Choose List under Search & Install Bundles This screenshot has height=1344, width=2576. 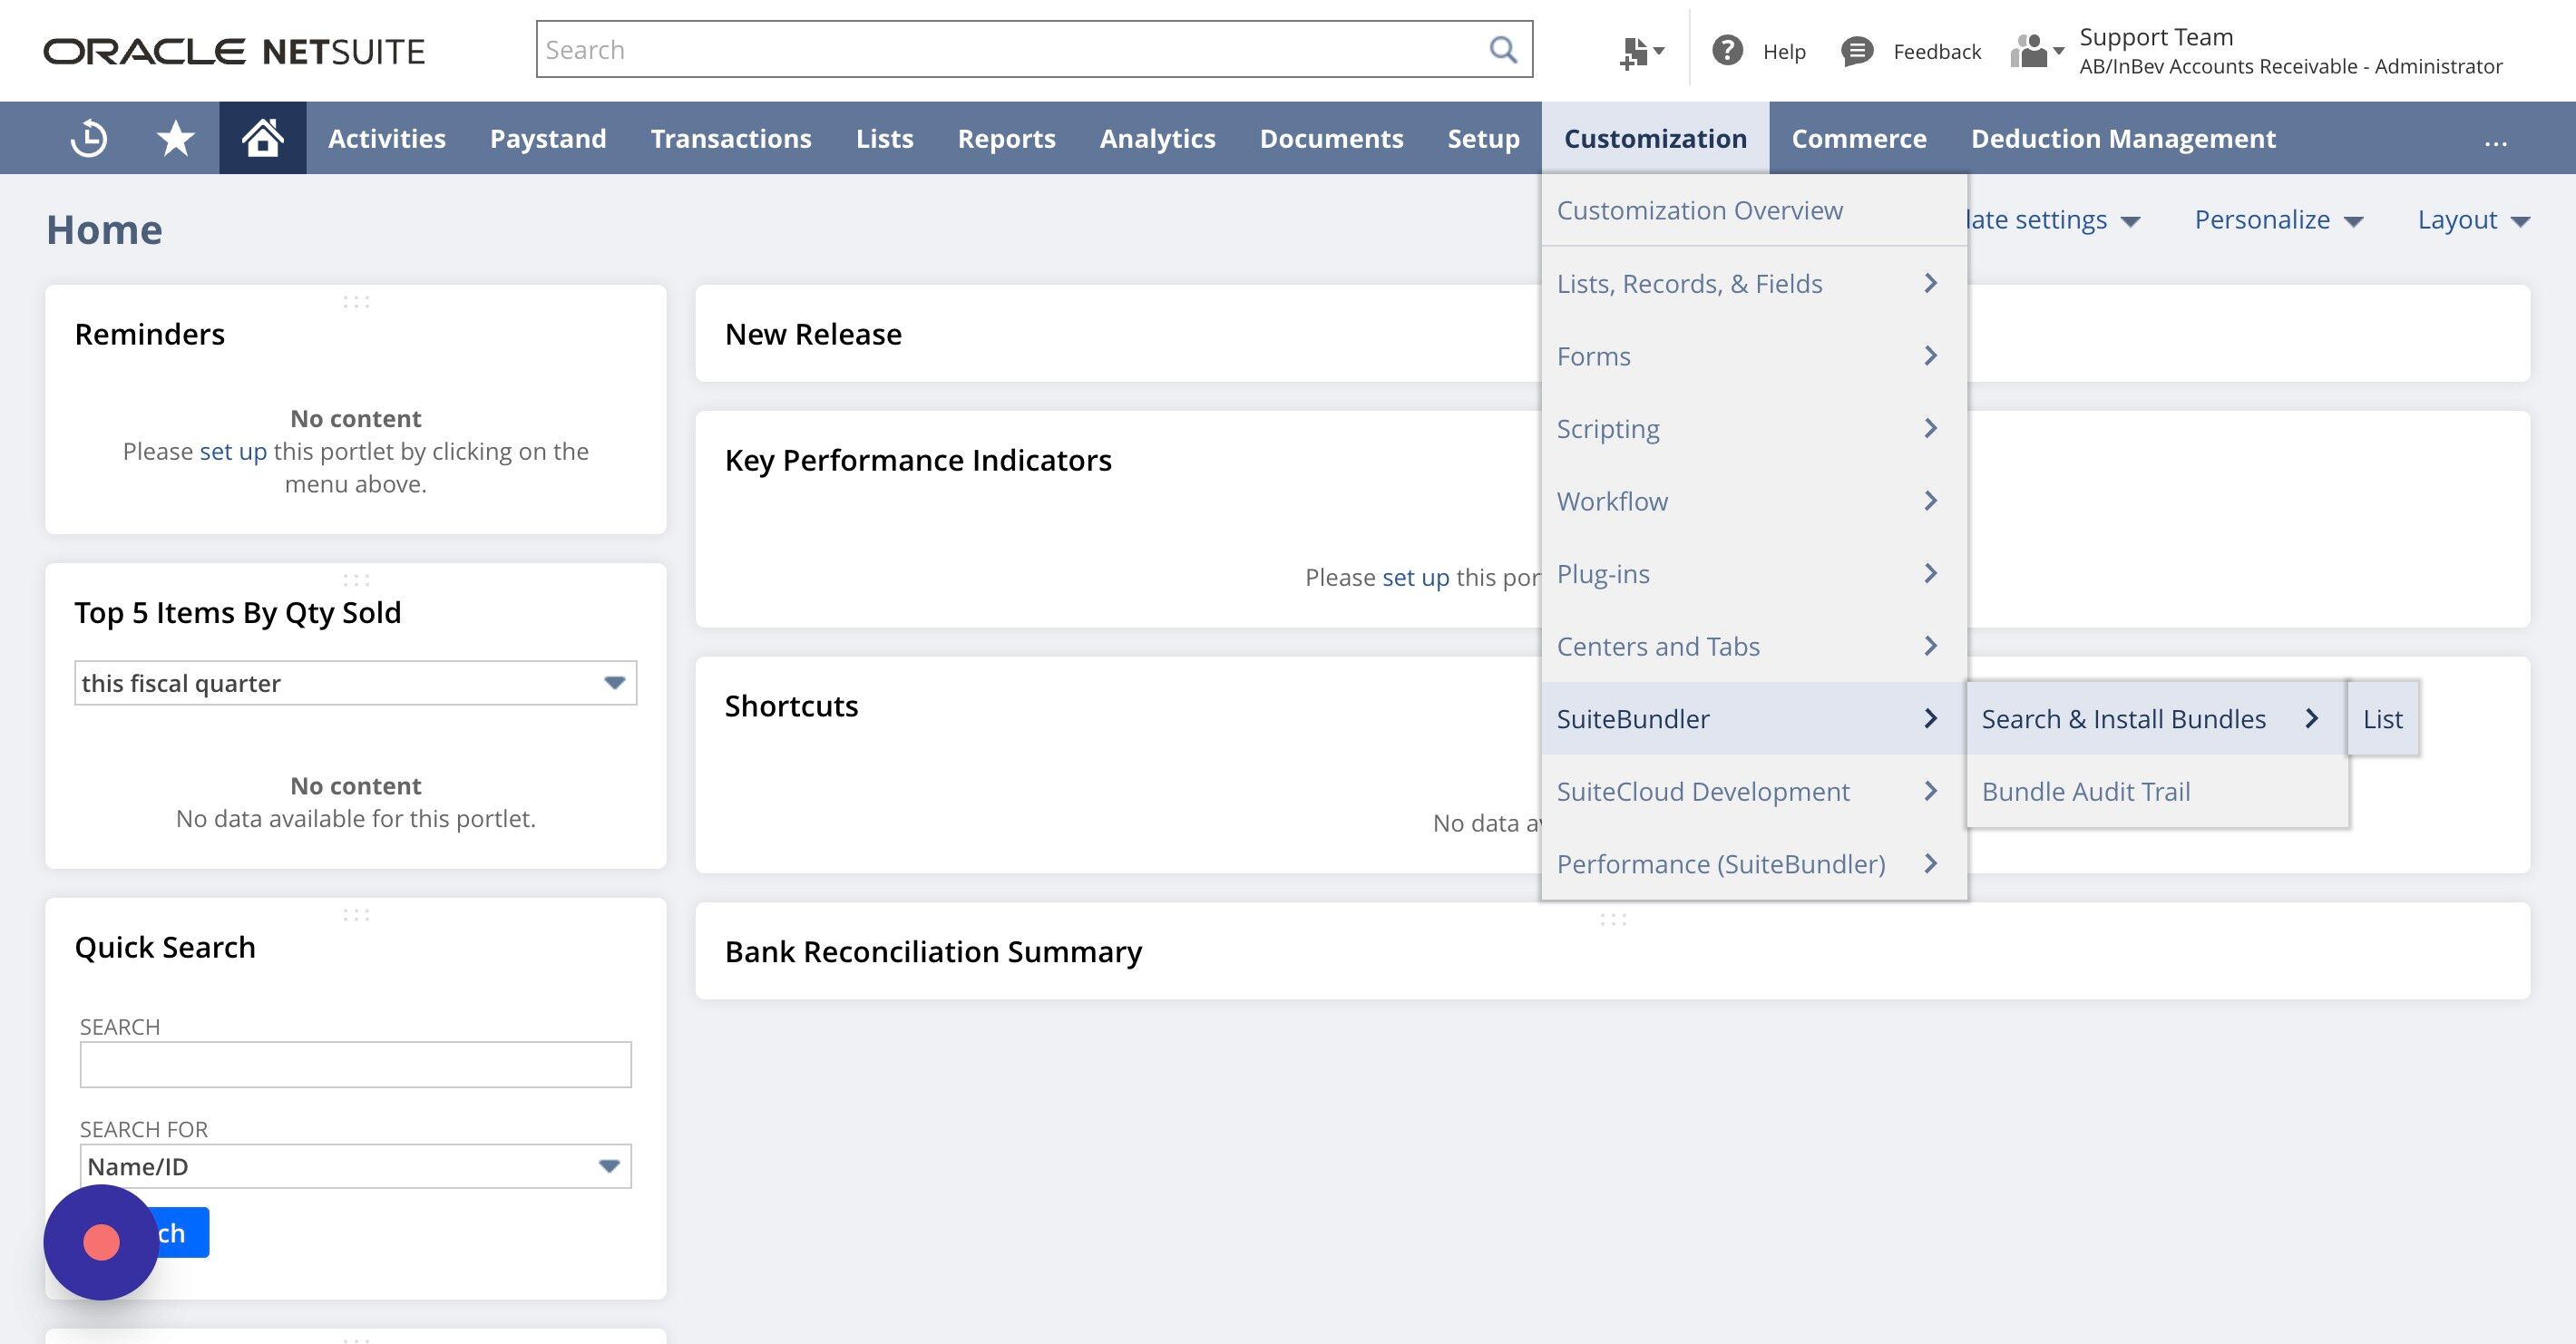pyautogui.click(x=2383, y=719)
